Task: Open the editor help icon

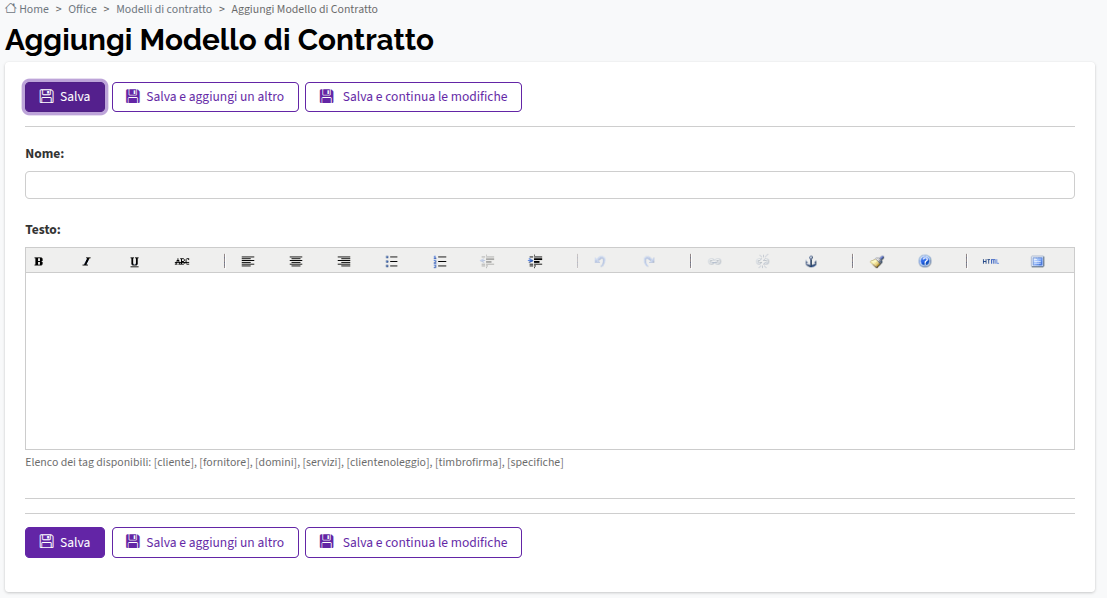Action: pos(925,261)
